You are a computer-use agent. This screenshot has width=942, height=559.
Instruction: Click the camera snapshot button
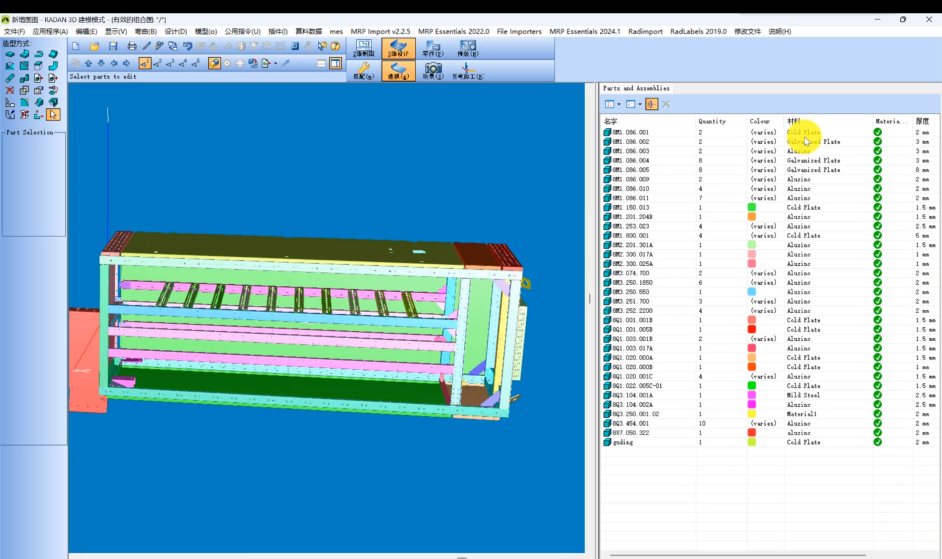tap(433, 71)
